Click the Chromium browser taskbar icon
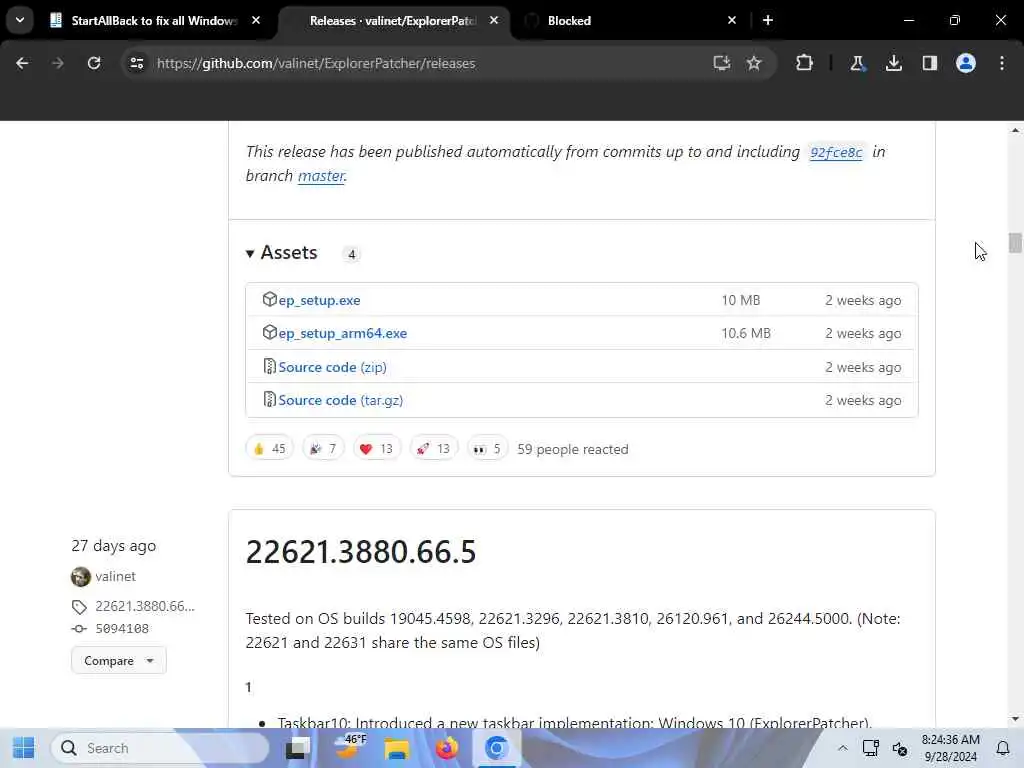This screenshot has height=768, width=1024. 496,748
